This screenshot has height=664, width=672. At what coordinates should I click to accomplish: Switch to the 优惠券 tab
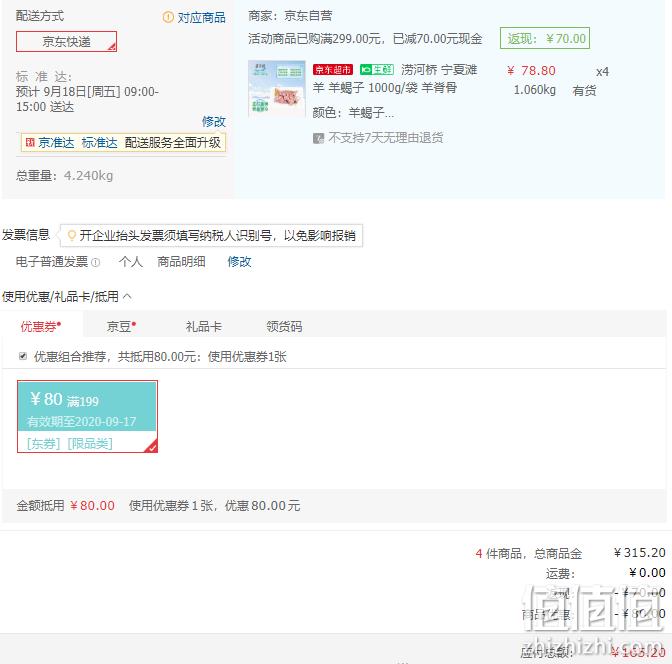point(41,326)
